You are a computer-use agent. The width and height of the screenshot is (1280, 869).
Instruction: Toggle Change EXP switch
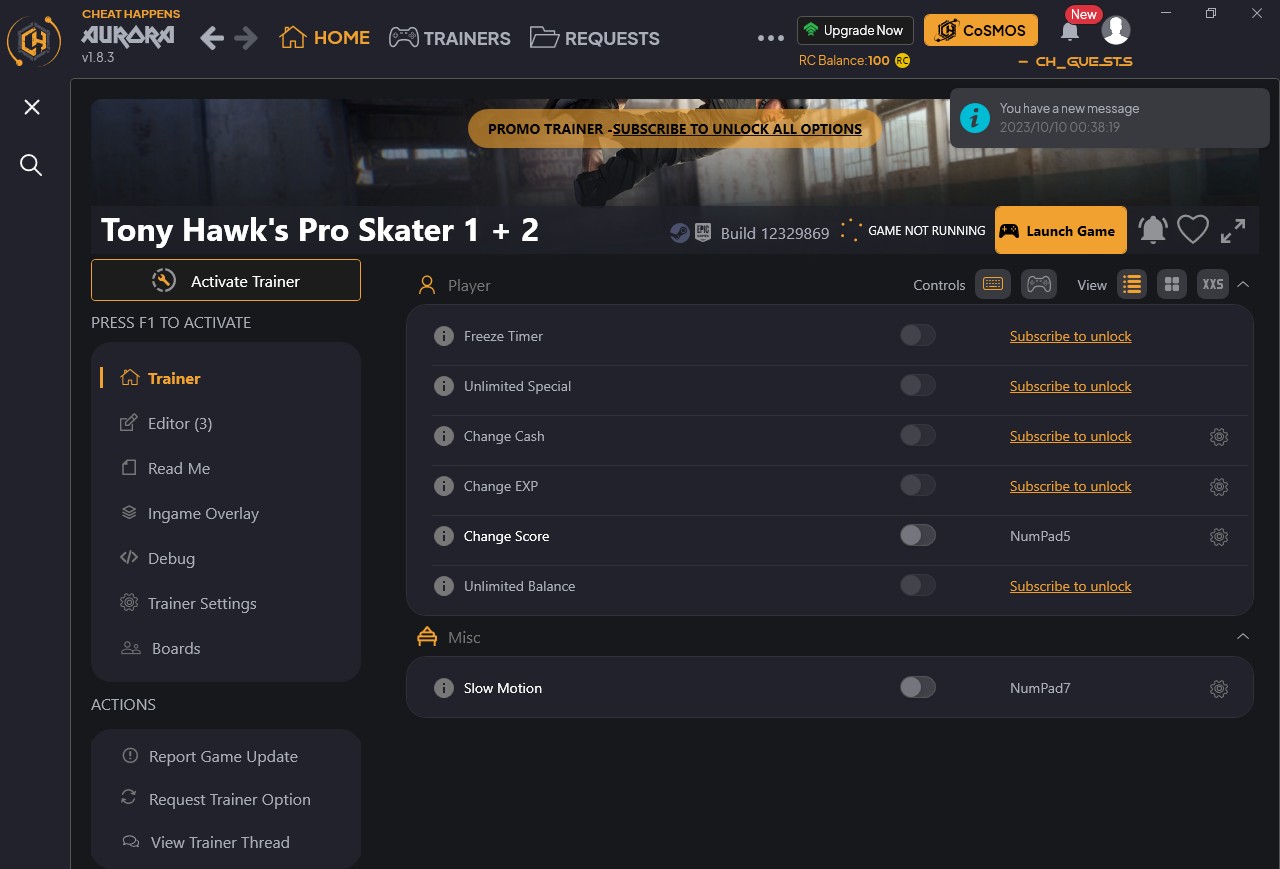tap(918, 485)
